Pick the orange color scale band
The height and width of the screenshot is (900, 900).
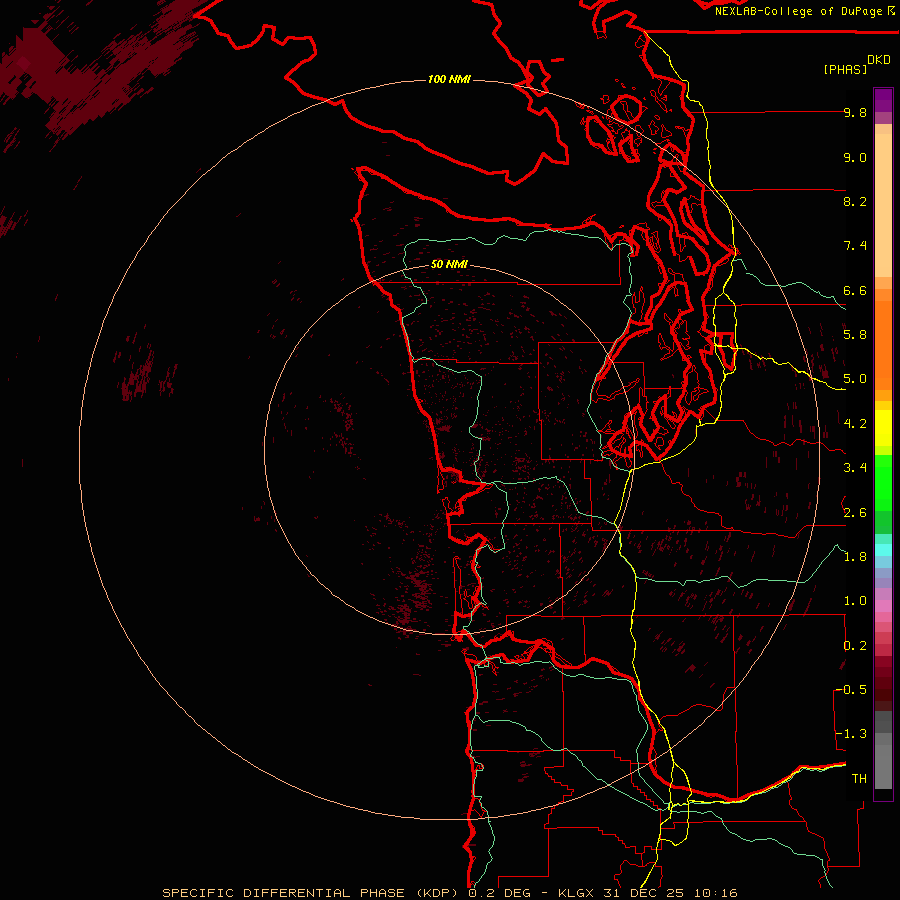(x=883, y=344)
